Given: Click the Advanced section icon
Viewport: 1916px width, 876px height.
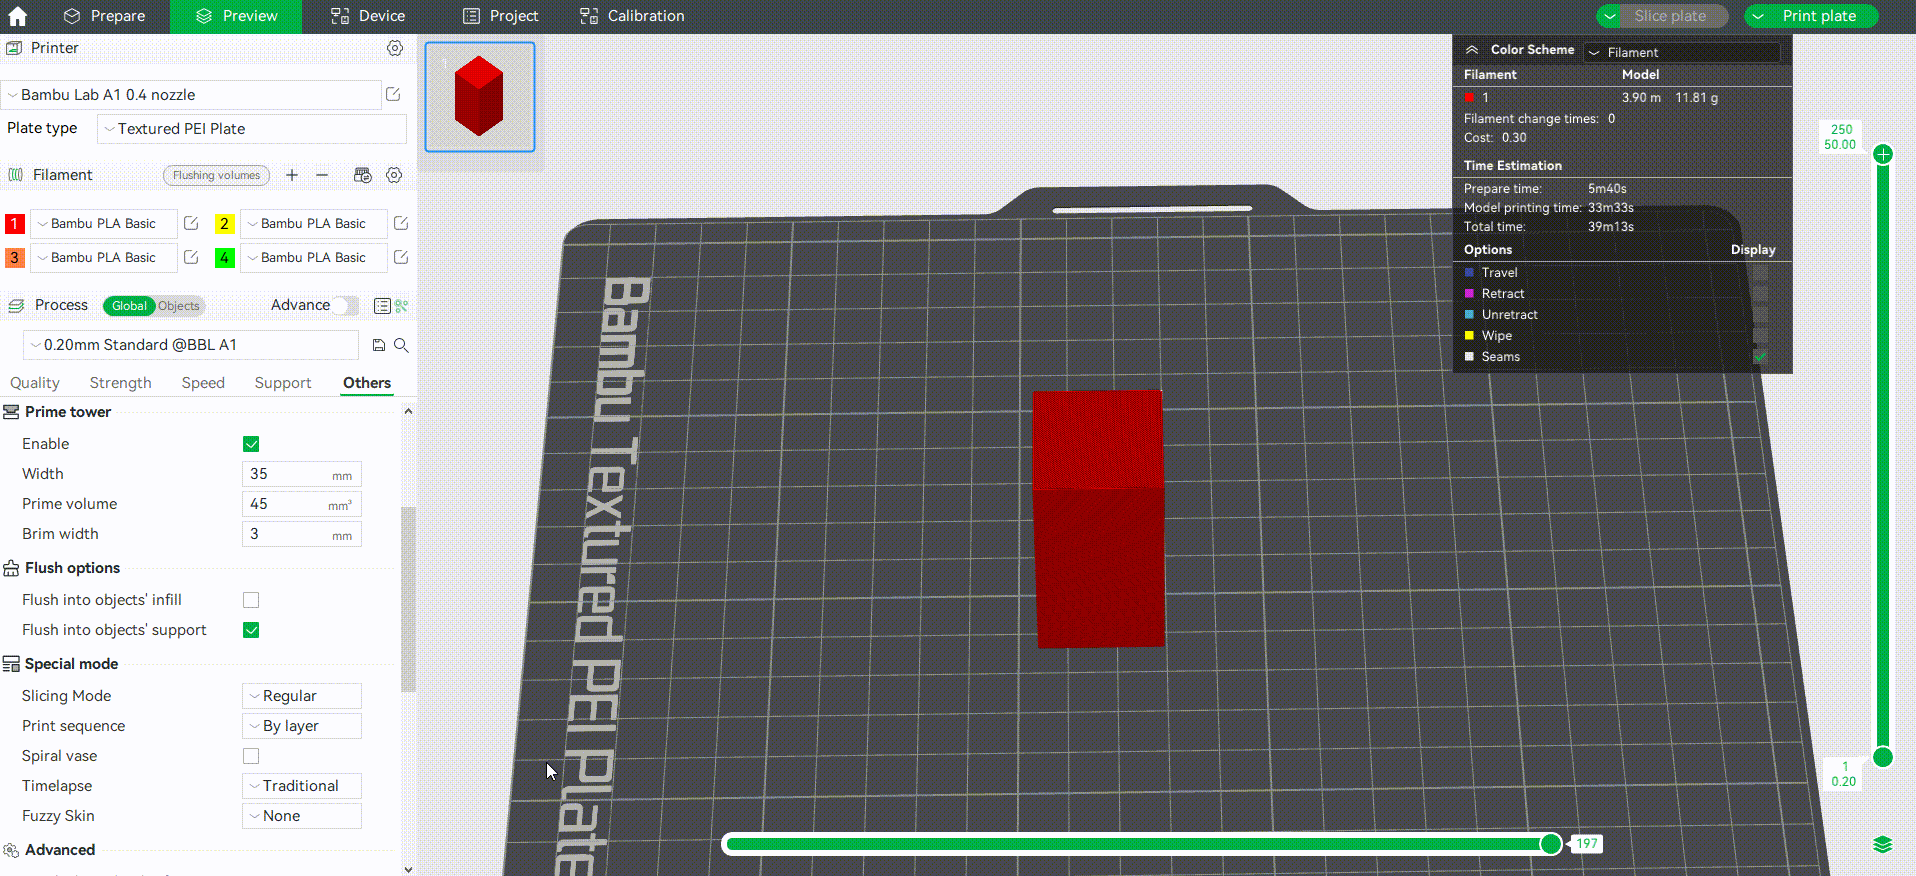Looking at the screenshot, I should [12, 850].
